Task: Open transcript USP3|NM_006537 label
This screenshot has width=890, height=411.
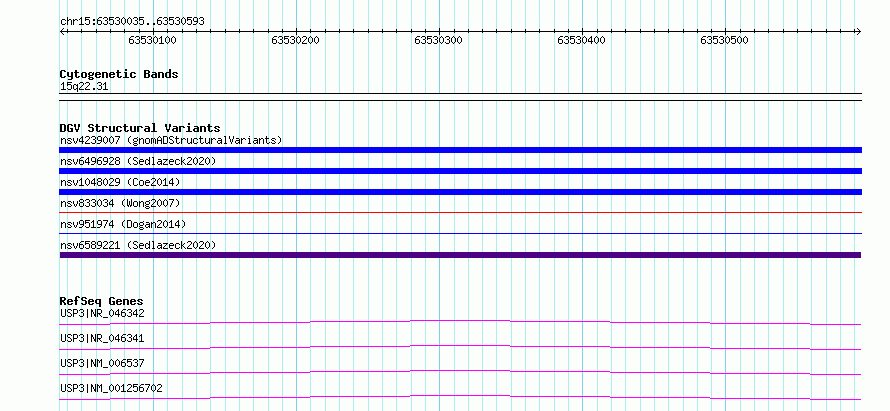Action: click(102, 363)
